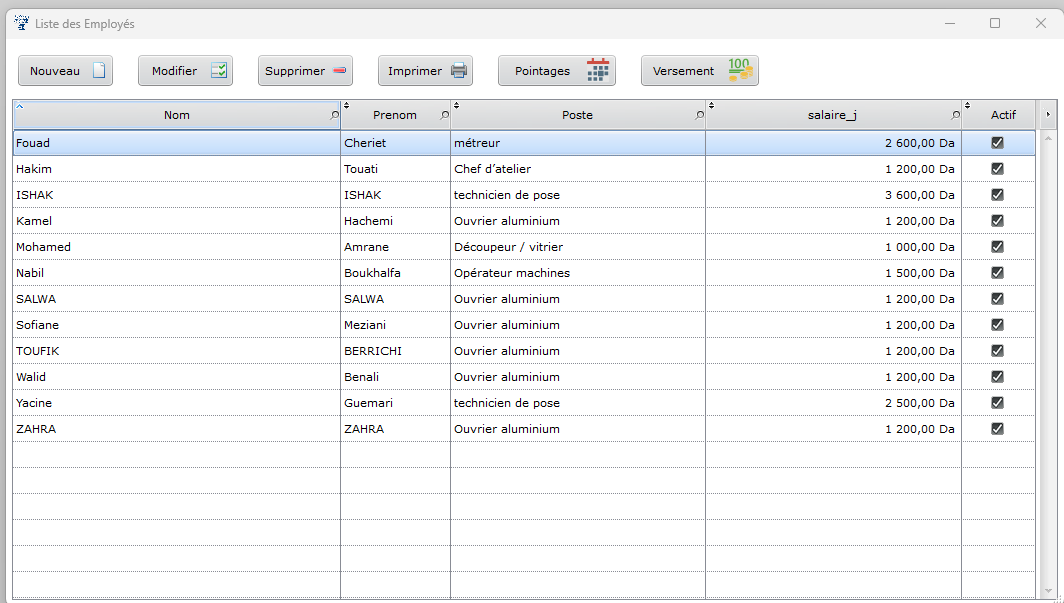This screenshot has width=1064, height=603.
Task: Click the sort arrows on the Actif column
Action: pyautogui.click(x=967, y=106)
